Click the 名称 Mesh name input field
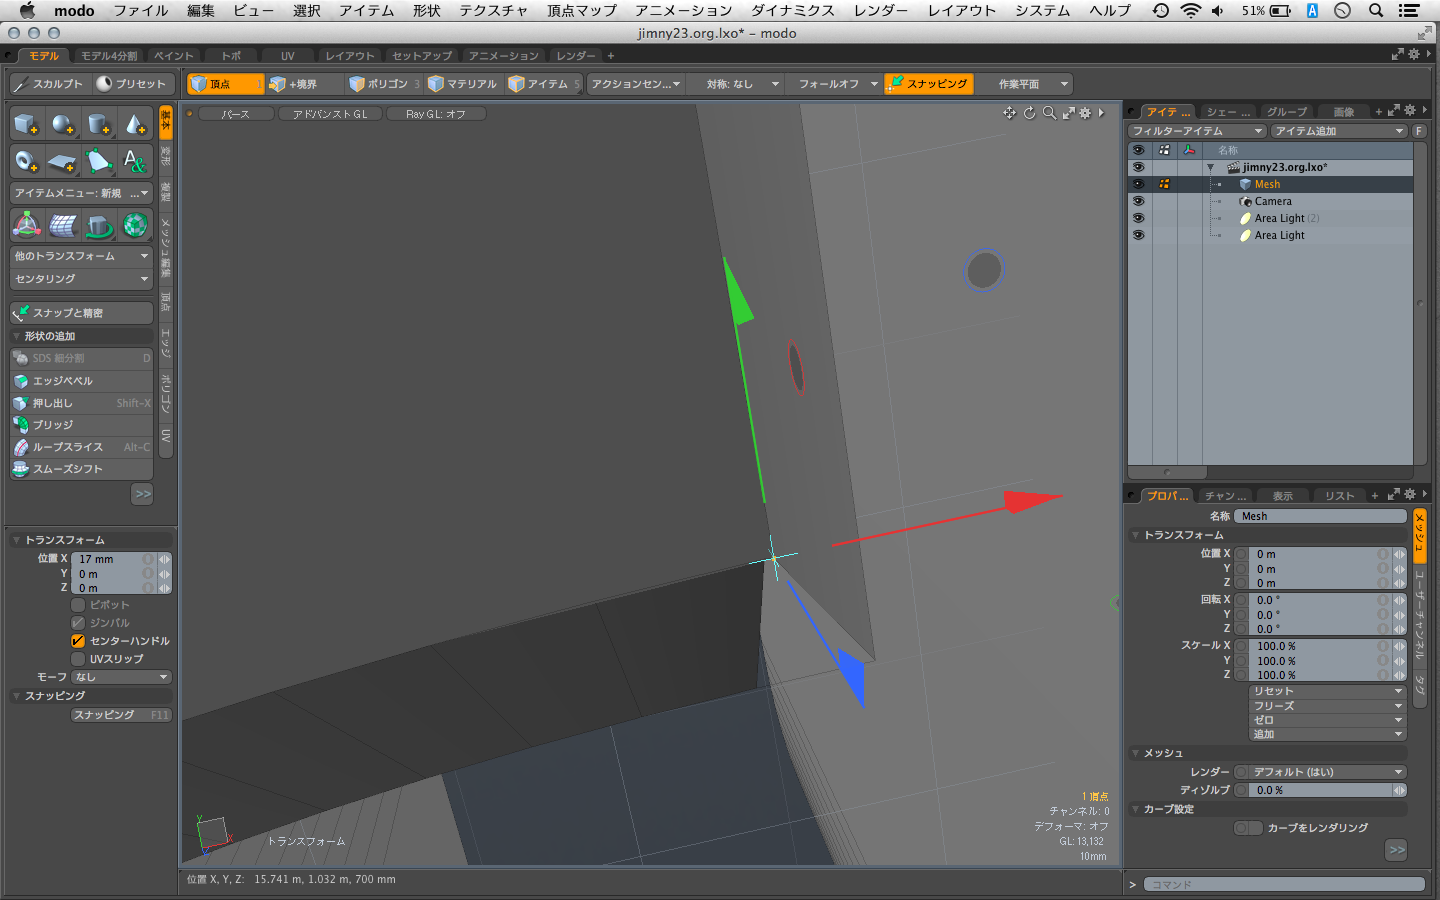 pyautogui.click(x=1321, y=516)
